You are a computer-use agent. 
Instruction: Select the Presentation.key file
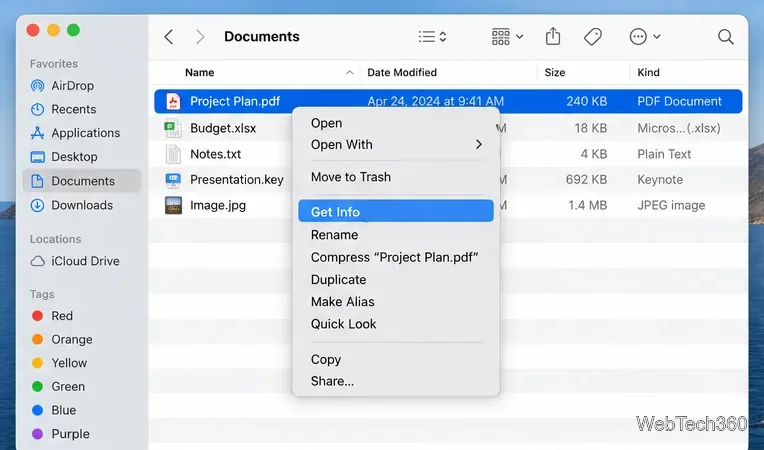(237, 180)
